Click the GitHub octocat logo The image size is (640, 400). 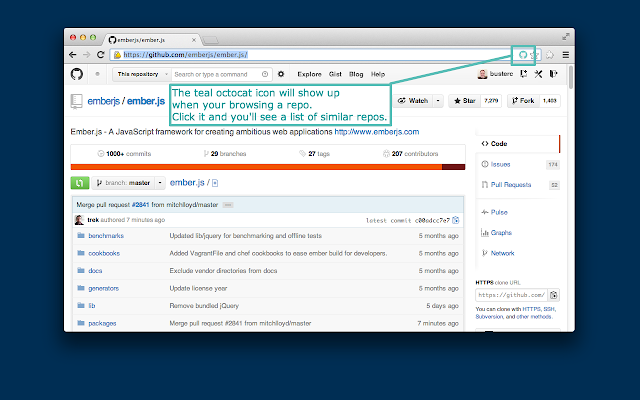tap(77, 74)
